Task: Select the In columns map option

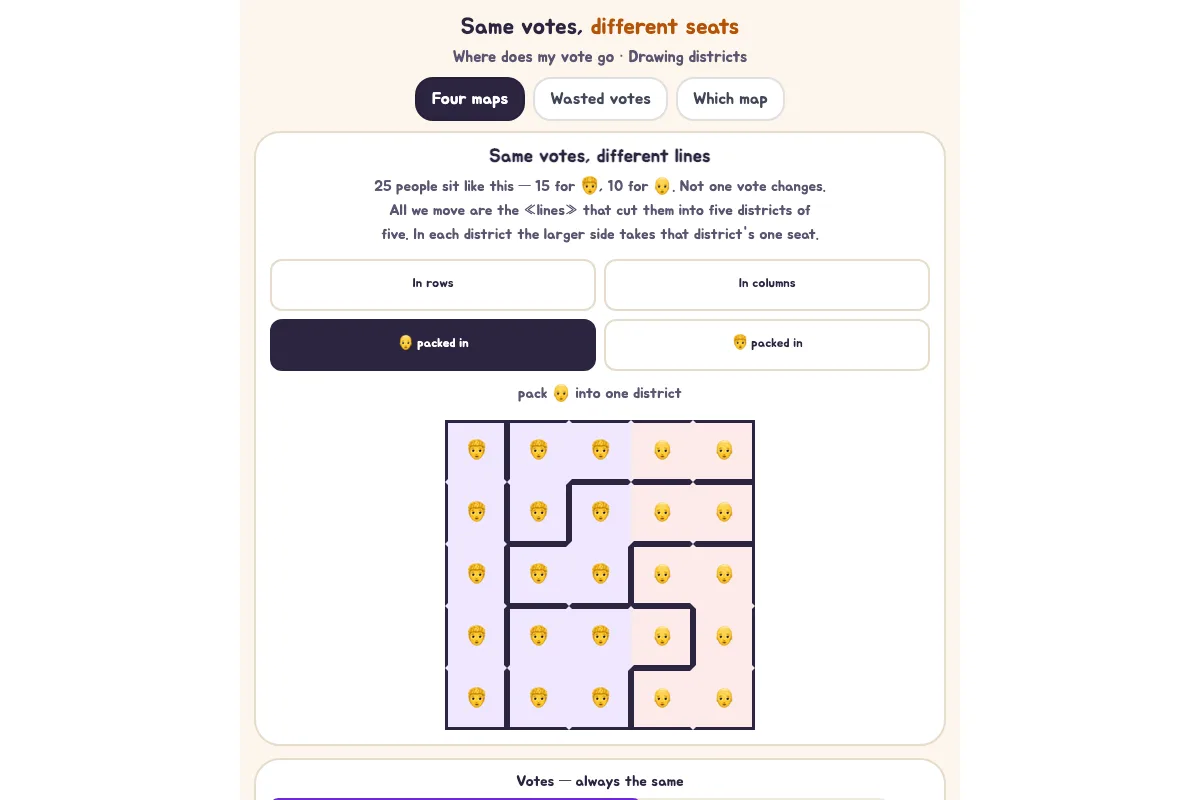Action: click(767, 285)
